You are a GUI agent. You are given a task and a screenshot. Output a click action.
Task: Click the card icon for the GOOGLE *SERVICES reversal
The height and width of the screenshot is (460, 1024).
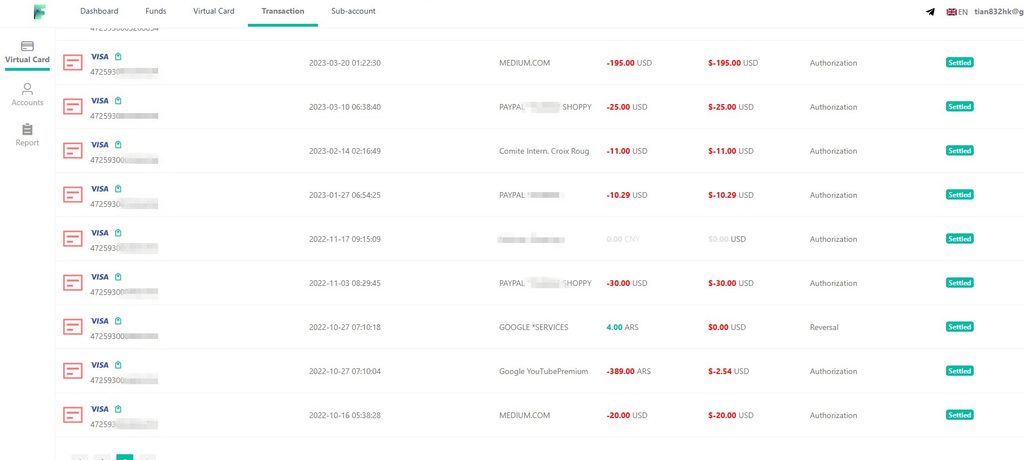(x=73, y=327)
